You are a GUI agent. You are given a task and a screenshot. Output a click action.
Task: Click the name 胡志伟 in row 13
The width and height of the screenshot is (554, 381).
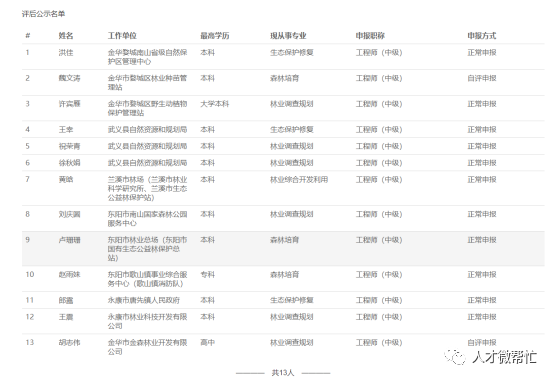pyautogui.click(x=69, y=342)
